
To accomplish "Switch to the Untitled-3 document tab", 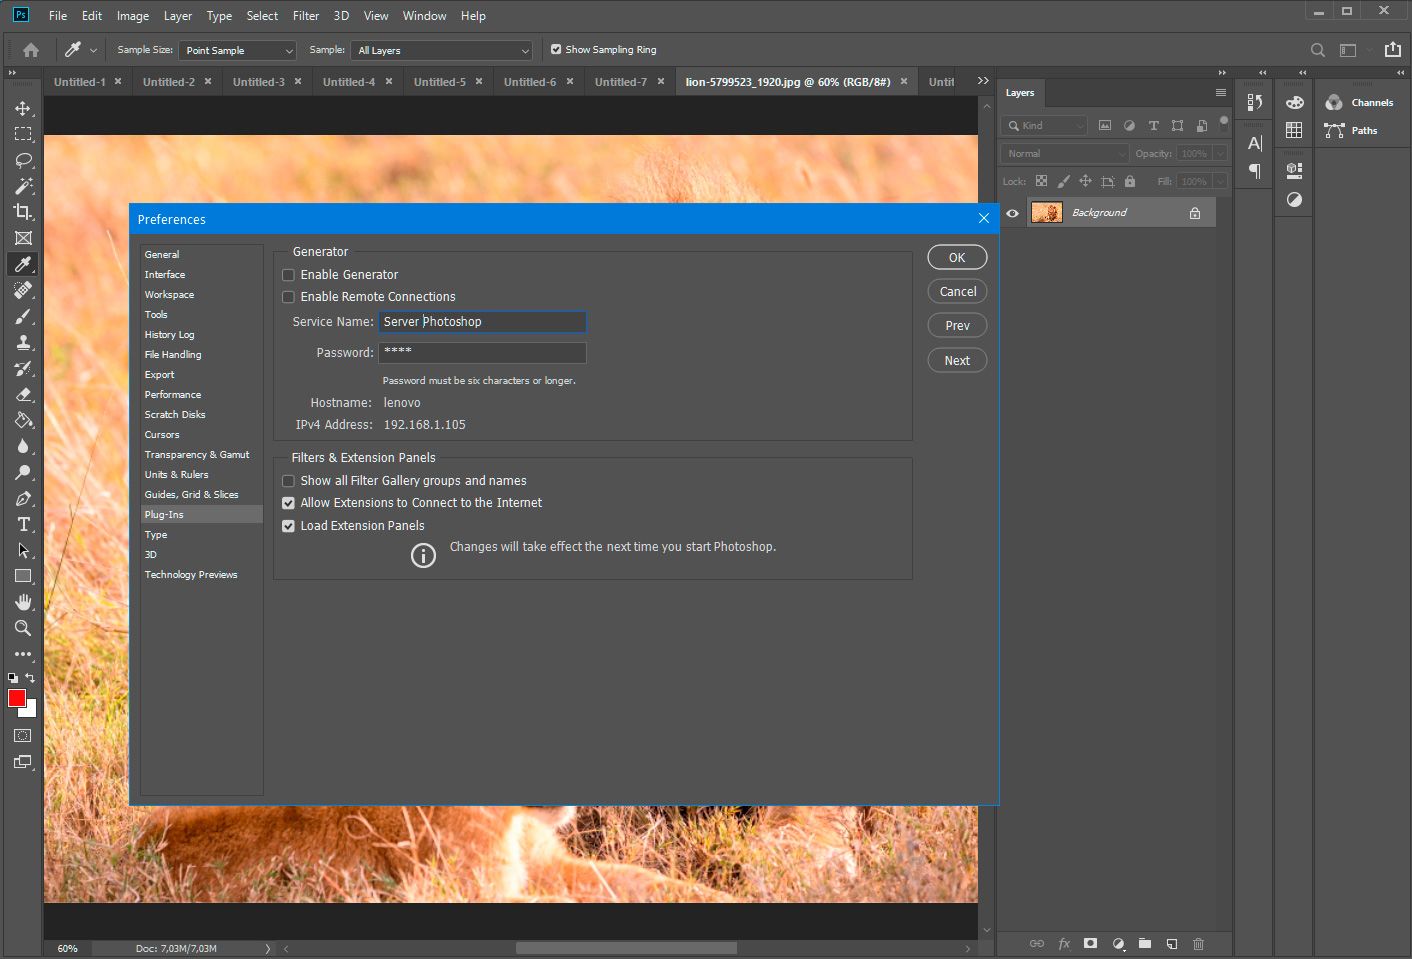I will click(x=259, y=82).
